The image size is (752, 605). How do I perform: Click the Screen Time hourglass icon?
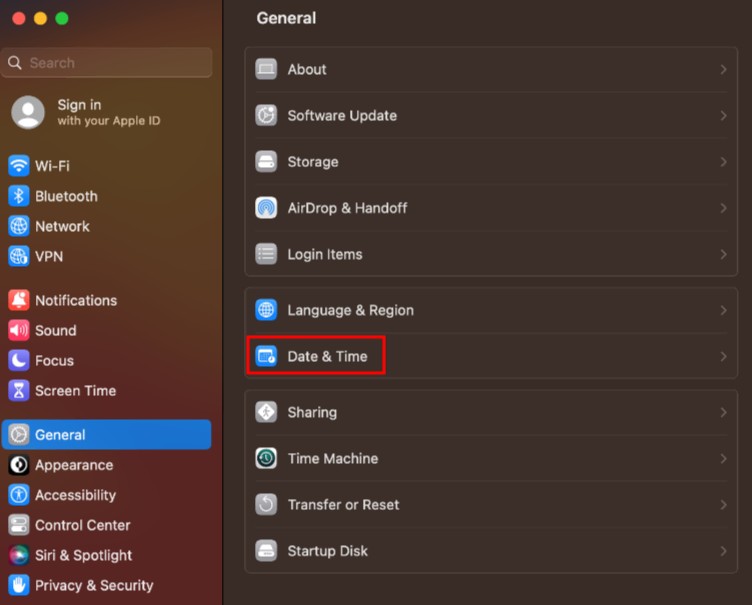point(19,390)
